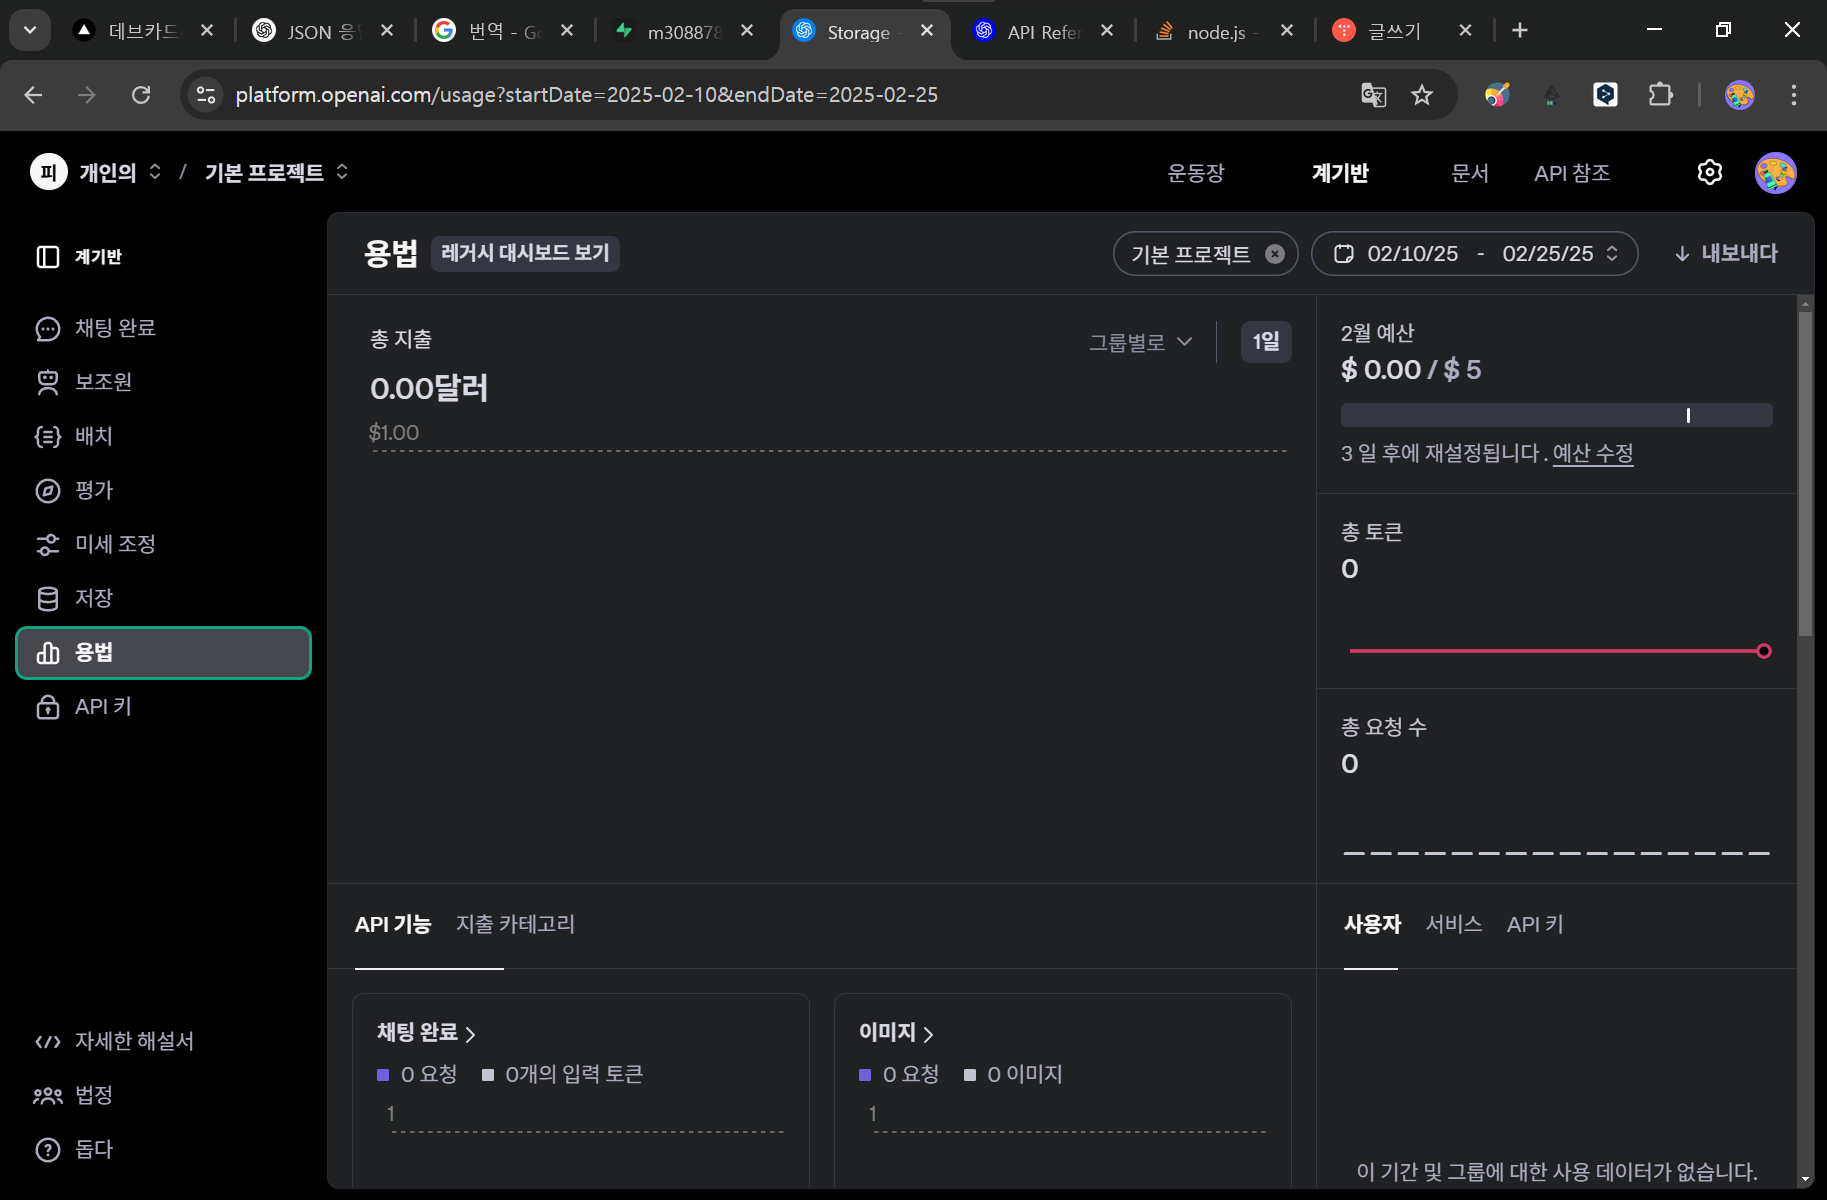The height and width of the screenshot is (1200, 1827).
Task: Click the 0.00달러 total spend value
Action: coord(429,388)
